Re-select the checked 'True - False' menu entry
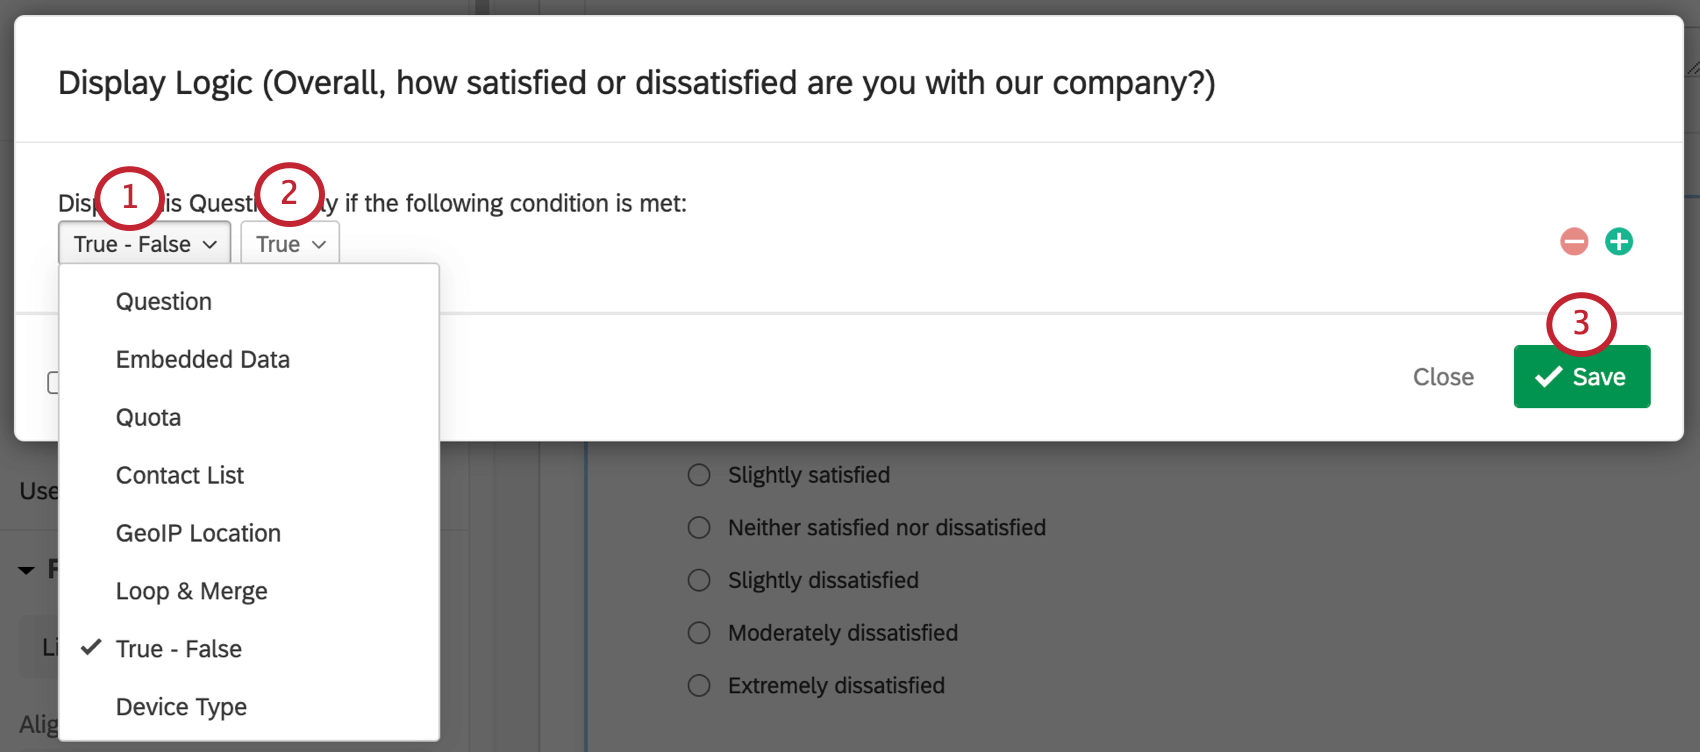The width and height of the screenshot is (1700, 752). 178,648
